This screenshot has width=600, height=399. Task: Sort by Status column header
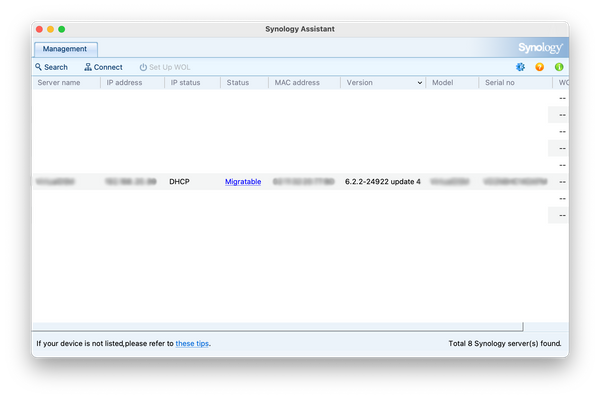244,83
